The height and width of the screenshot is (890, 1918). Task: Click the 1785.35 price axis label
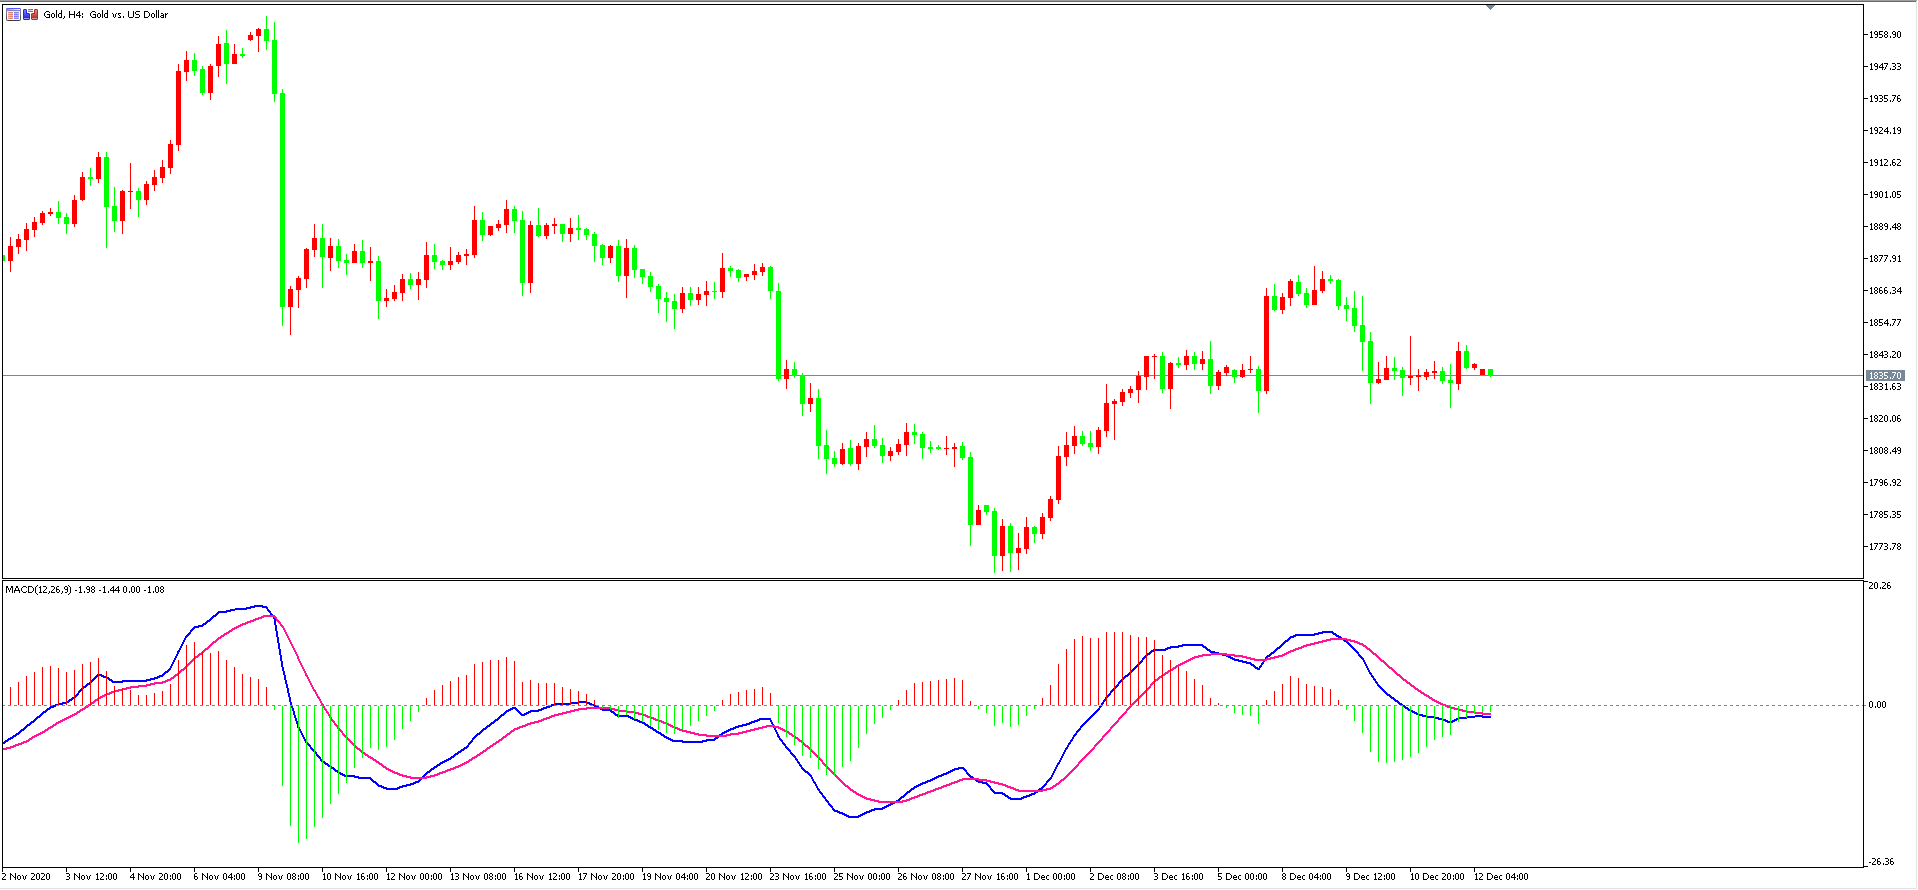(1885, 515)
